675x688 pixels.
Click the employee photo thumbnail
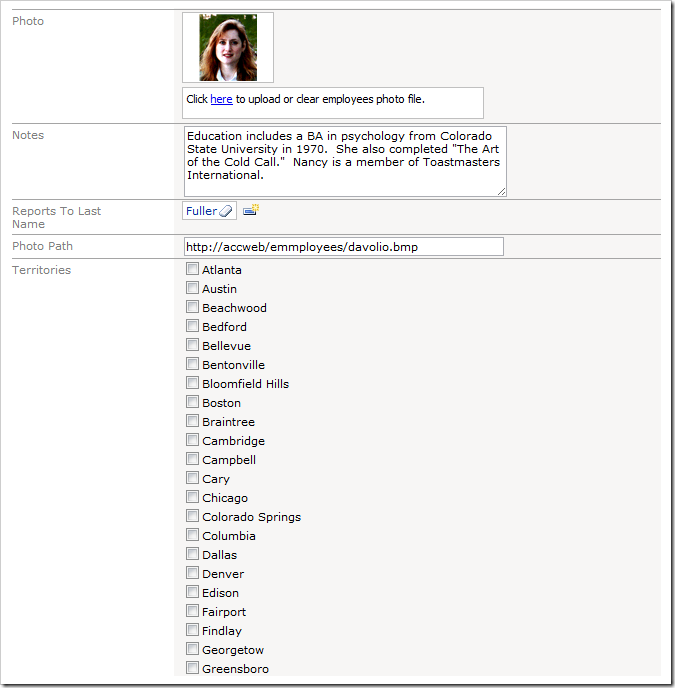[x=228, y=47]
